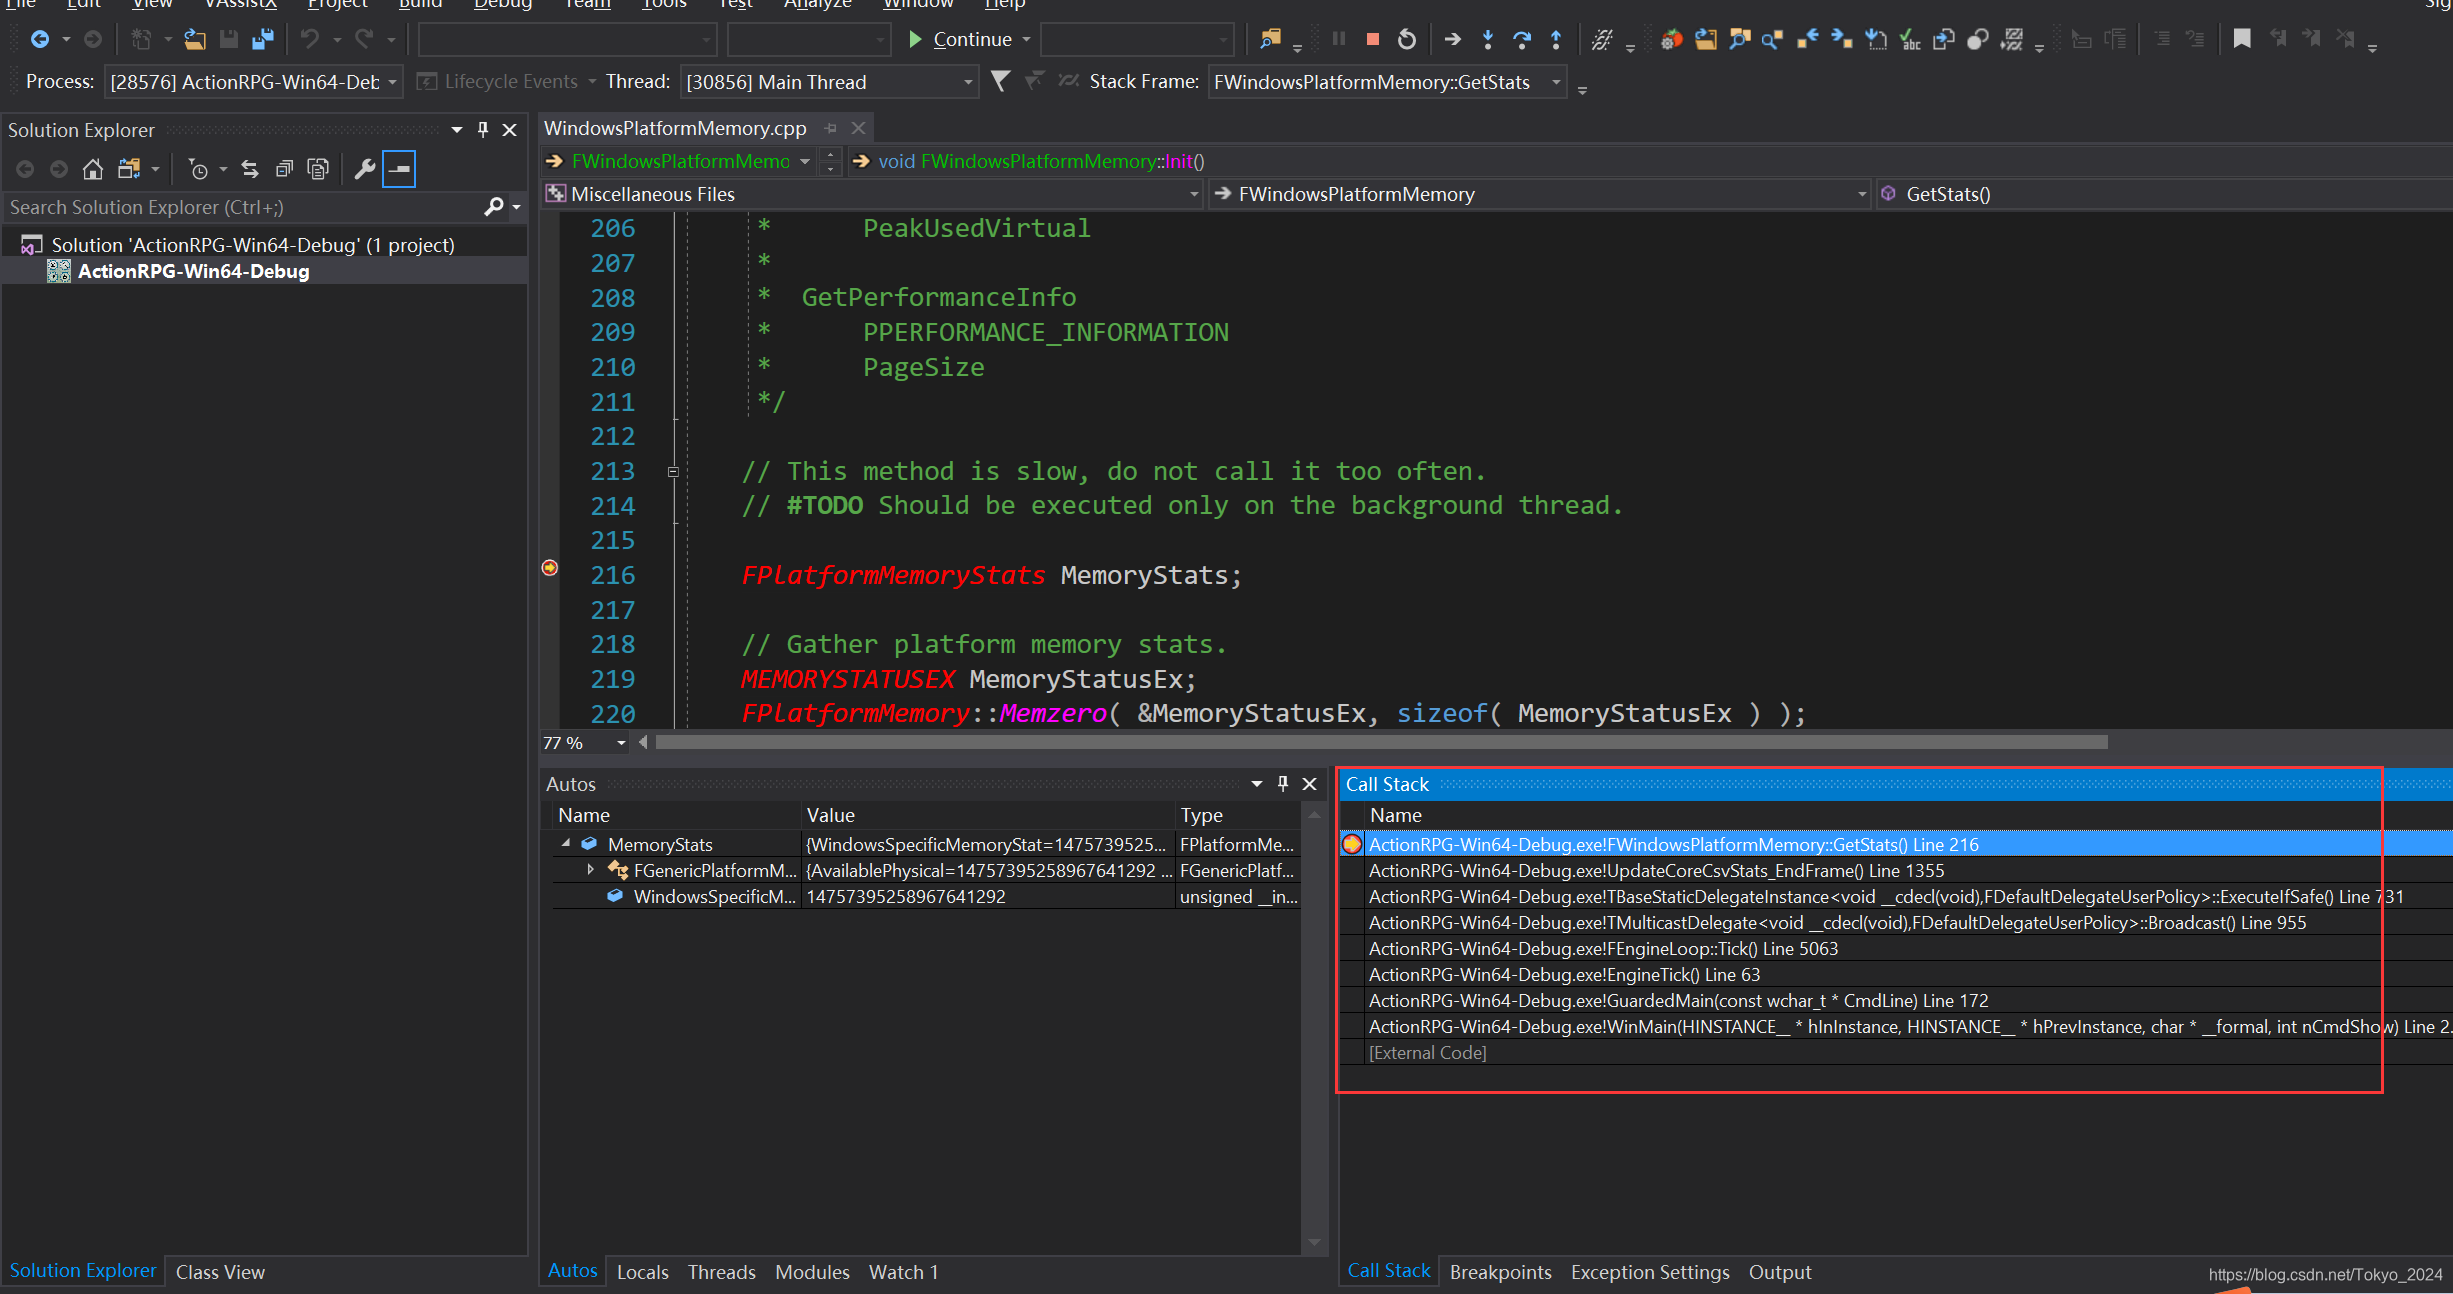Click the Save All icon
The height and width of the screenshot is (1294, 2453).
(x=263, y=39)
